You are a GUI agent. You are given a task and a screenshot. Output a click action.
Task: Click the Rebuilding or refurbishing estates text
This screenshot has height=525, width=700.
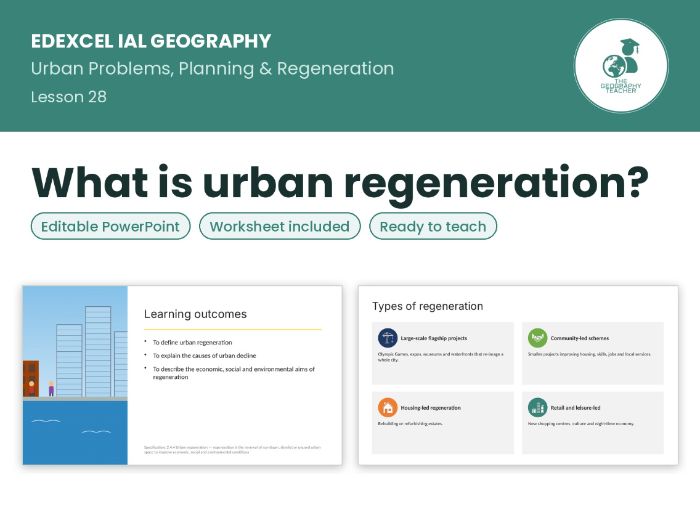(410, 423)
